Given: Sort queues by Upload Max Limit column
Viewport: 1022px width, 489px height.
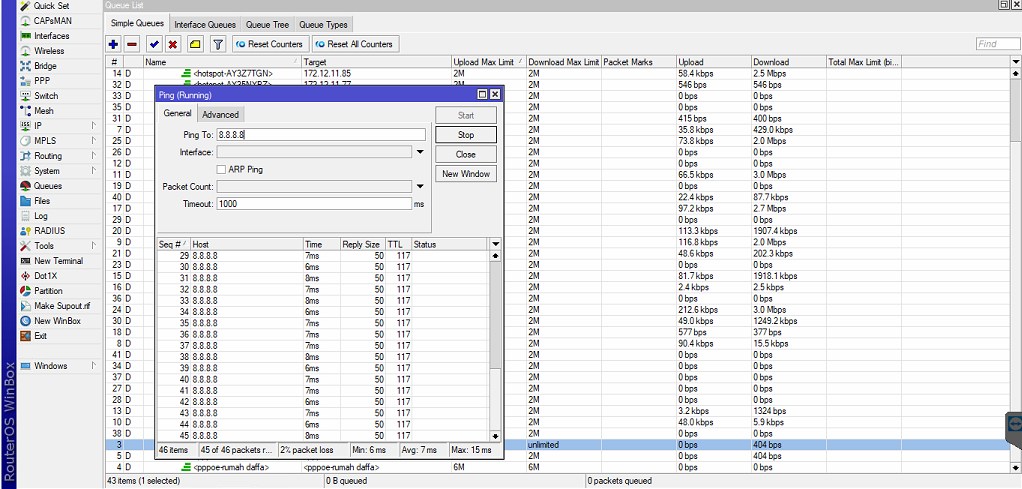Looking at the screenshot, I should [488, 62].
